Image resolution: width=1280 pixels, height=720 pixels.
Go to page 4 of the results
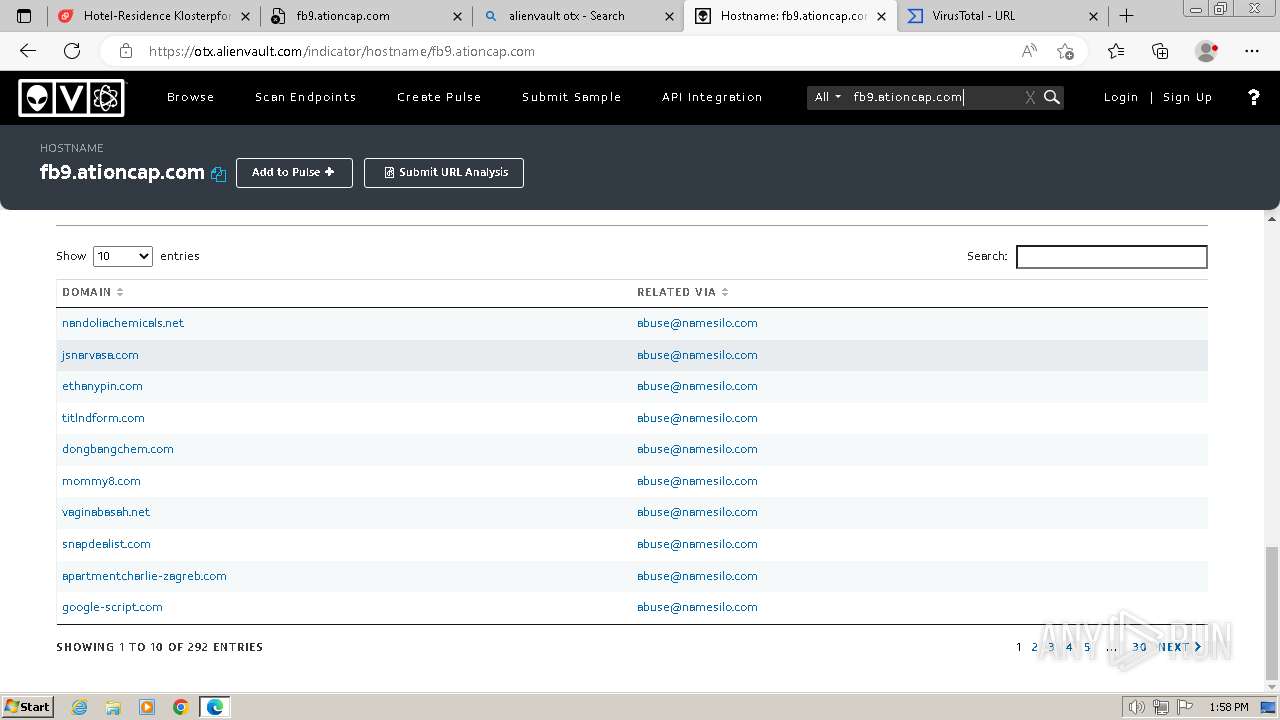1069,647
